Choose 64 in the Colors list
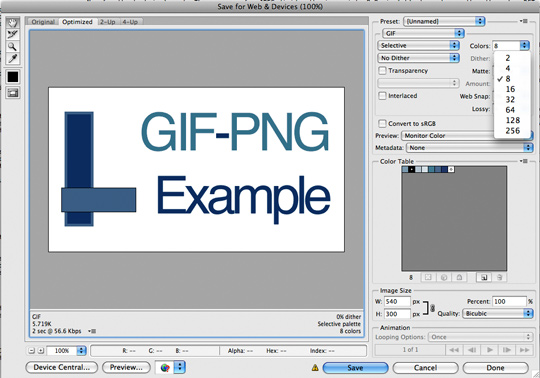This screenshot has width=540, height=378. [x=512, y=110]
